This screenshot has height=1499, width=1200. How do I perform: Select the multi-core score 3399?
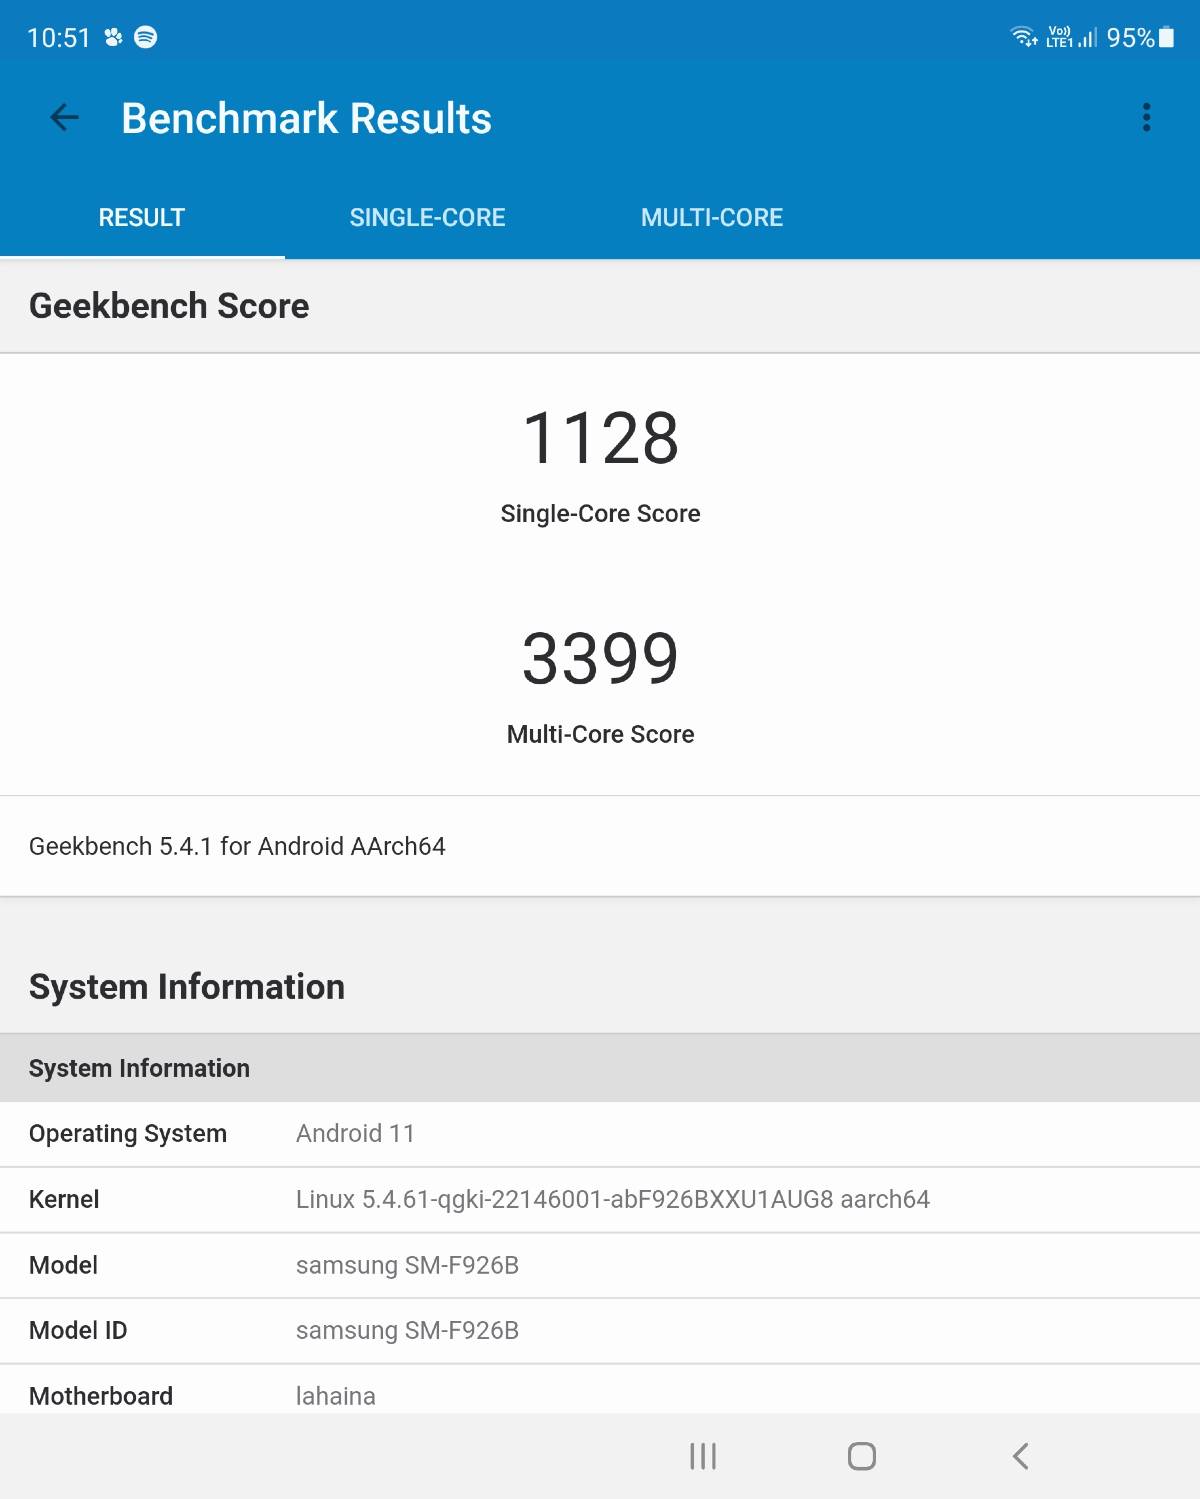click(x=600, y=659)
